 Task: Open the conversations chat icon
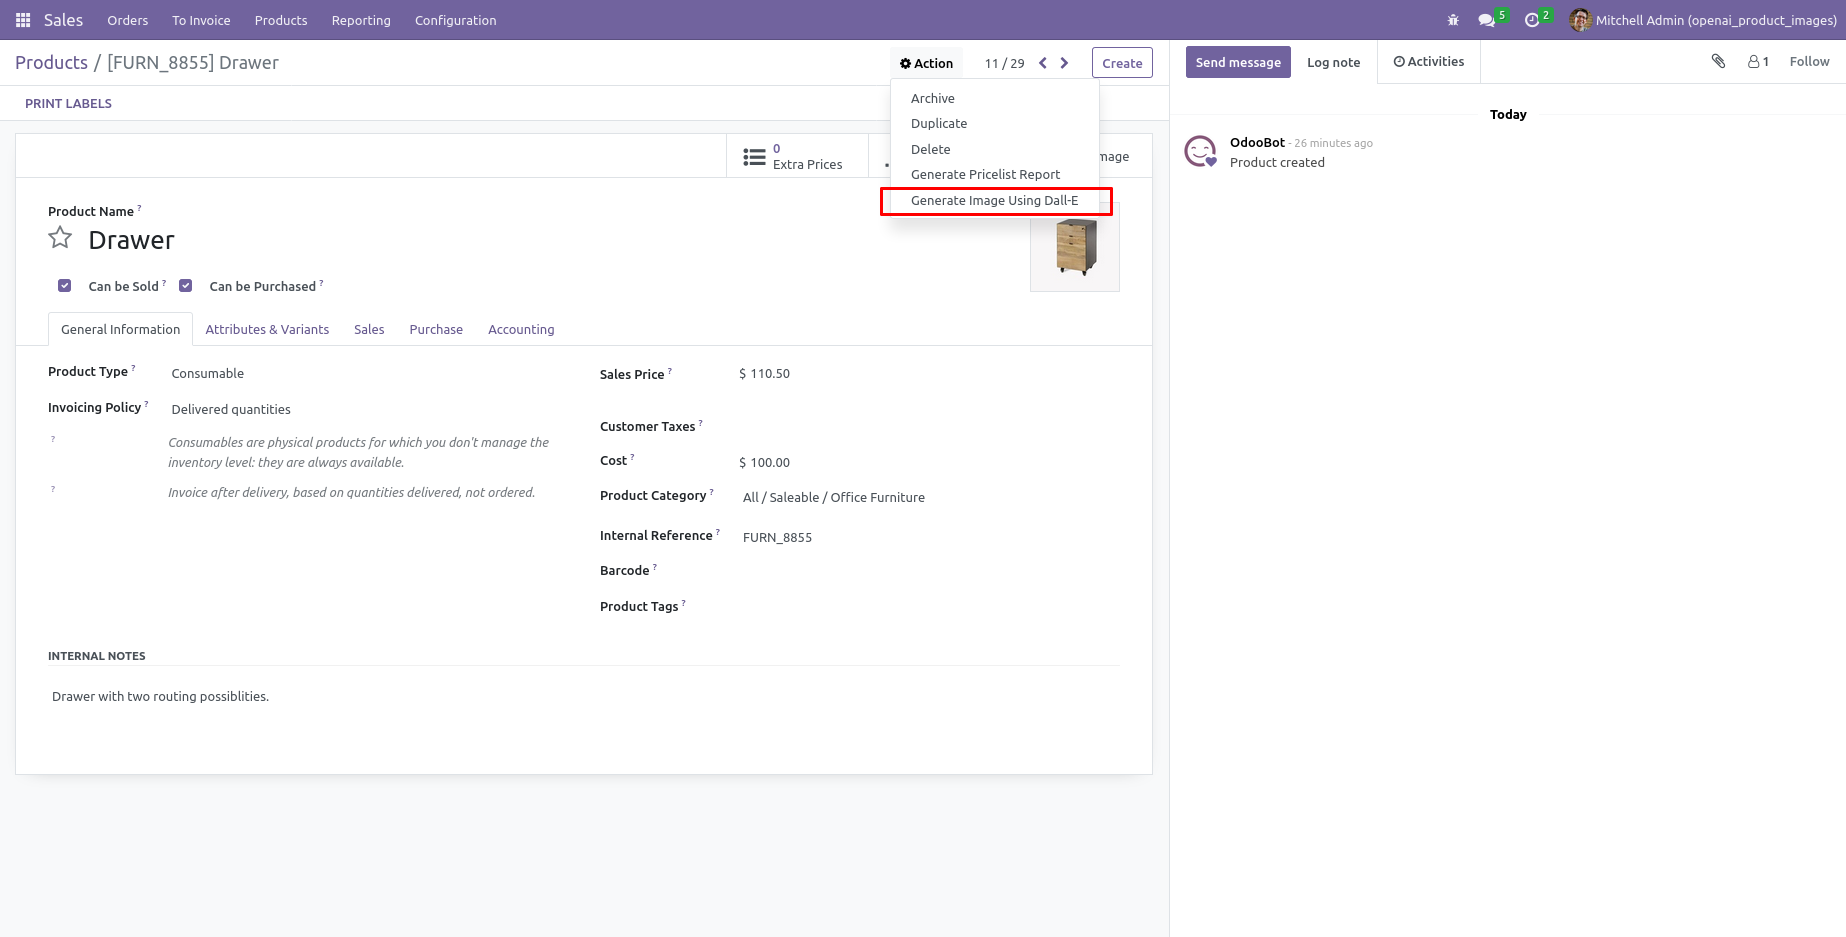[1487, 20]
